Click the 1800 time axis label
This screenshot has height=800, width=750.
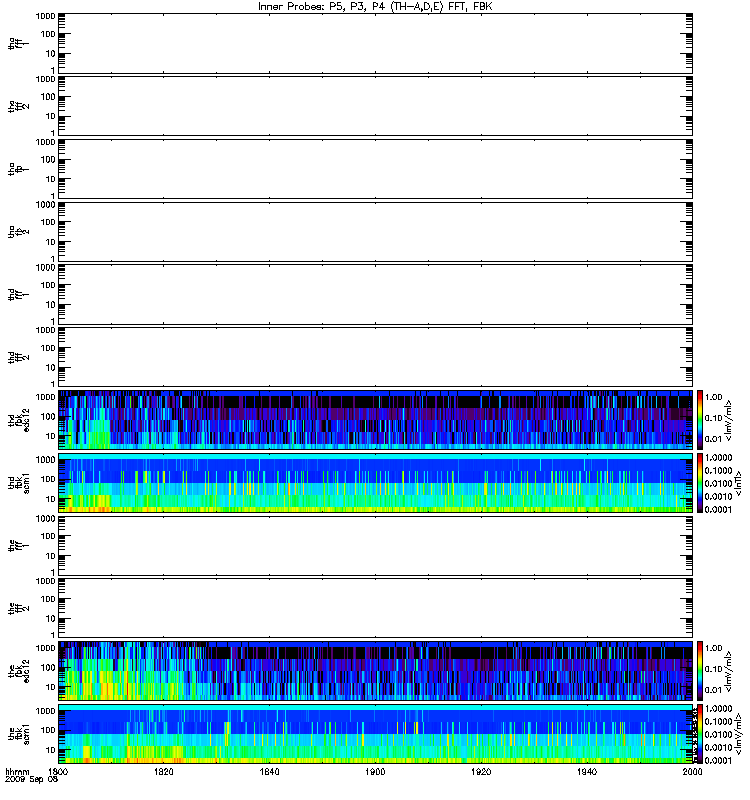(58, 771)
